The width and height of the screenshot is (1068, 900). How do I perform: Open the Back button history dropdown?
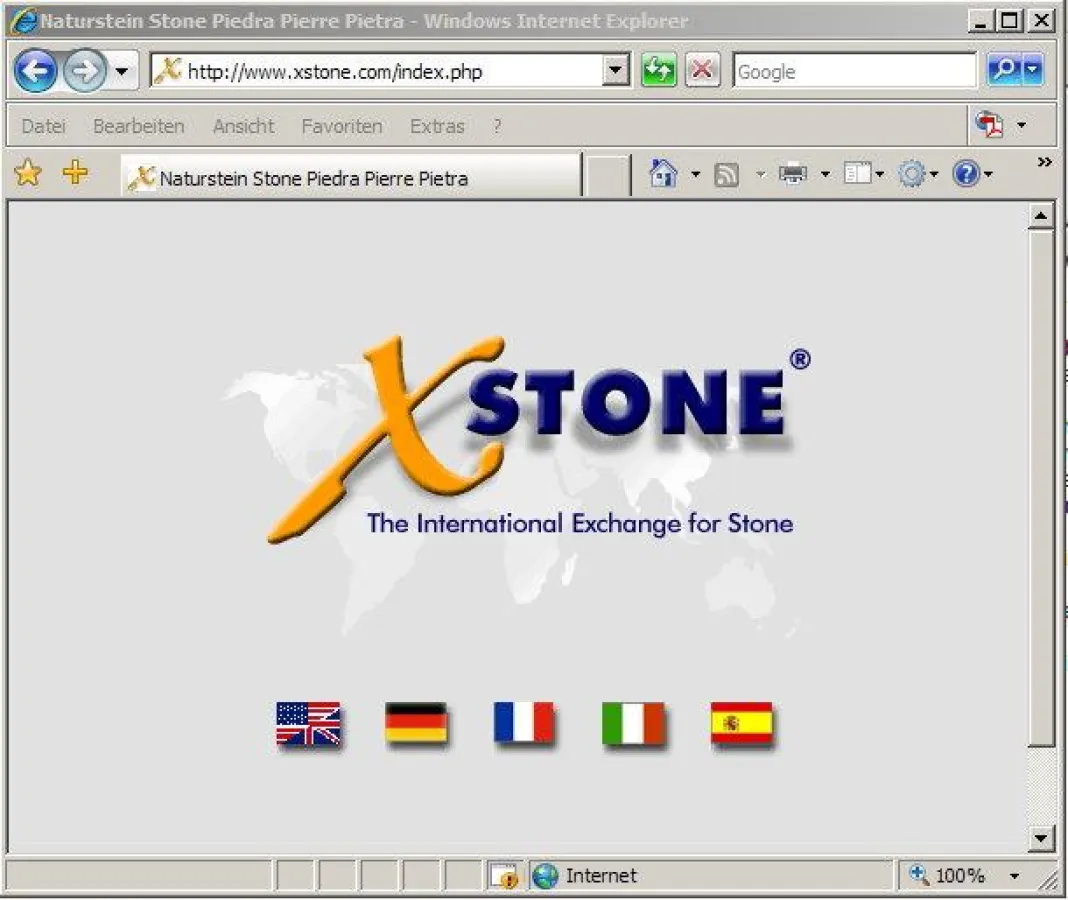coord(120,70)
